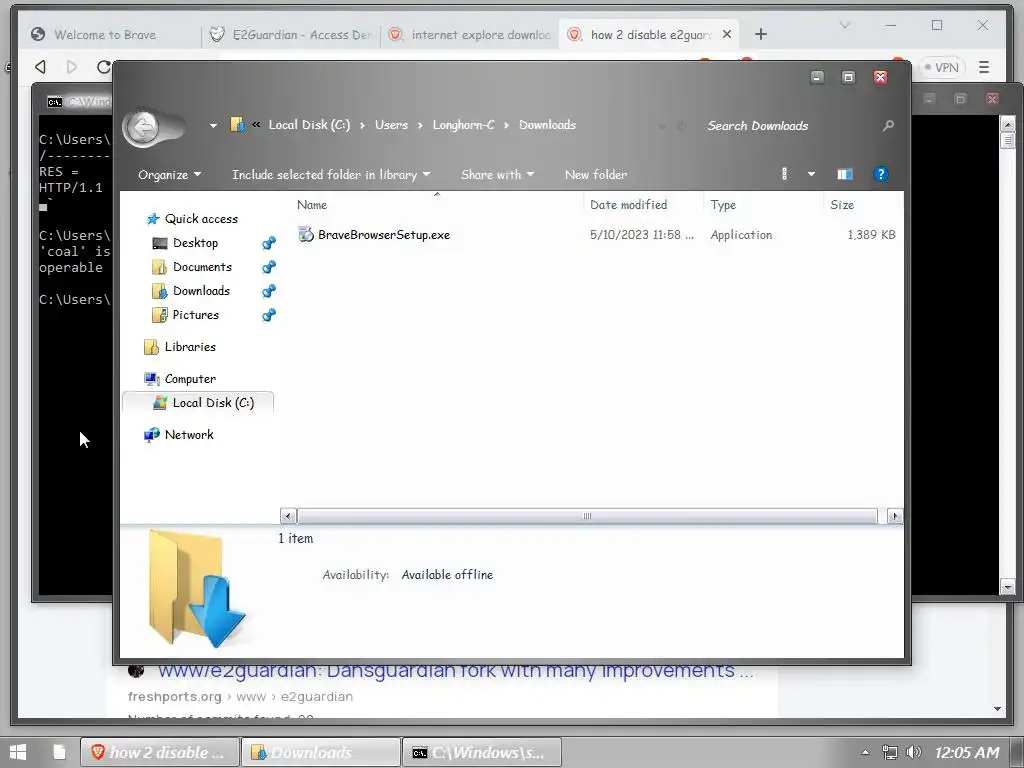
Task: Close the how 2 disable e2guardian tab
Action: pos(726,35)
